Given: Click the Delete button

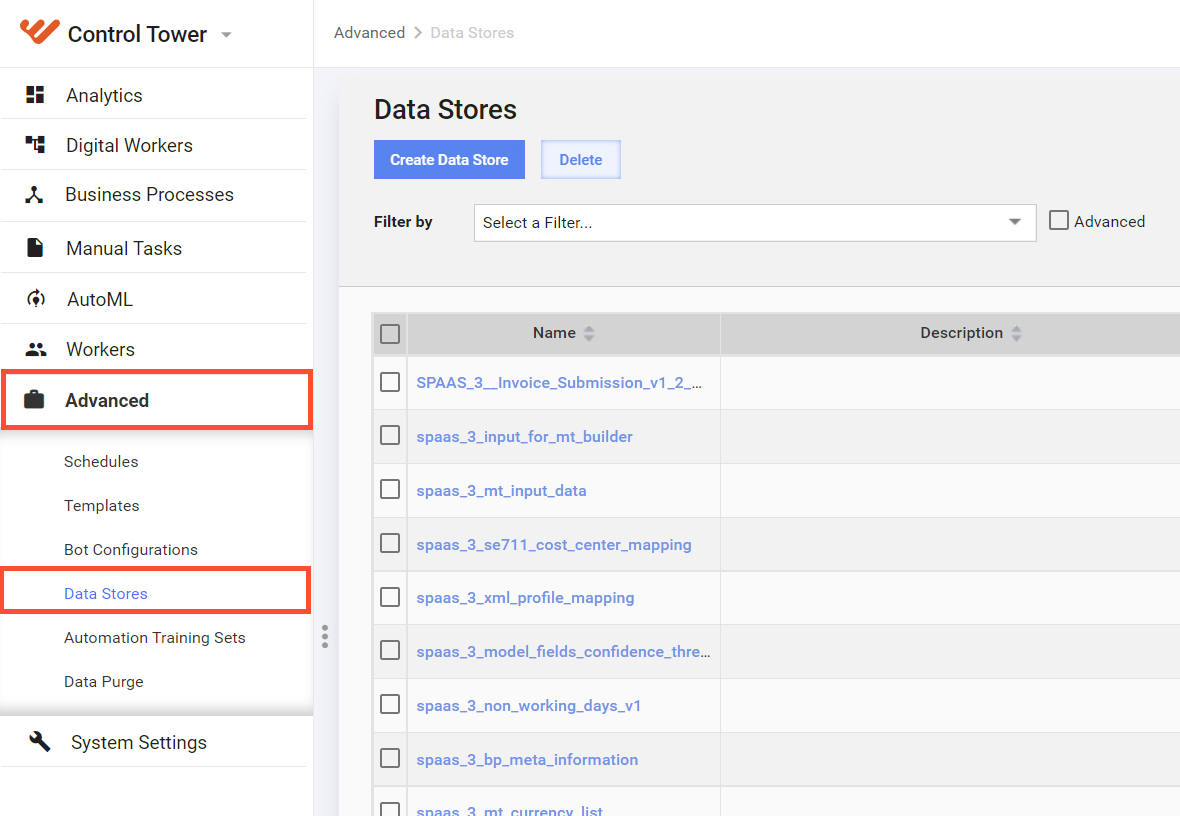Looking at the screenshot, I should (x=581, y=160).
